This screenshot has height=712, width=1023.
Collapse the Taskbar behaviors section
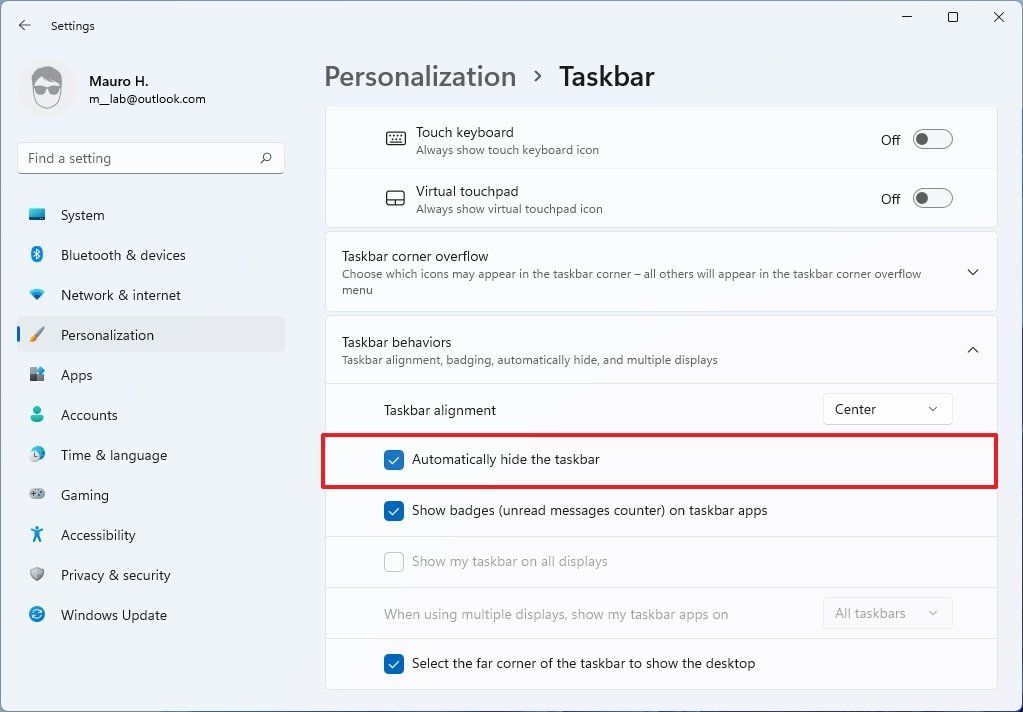coord(971,350)
